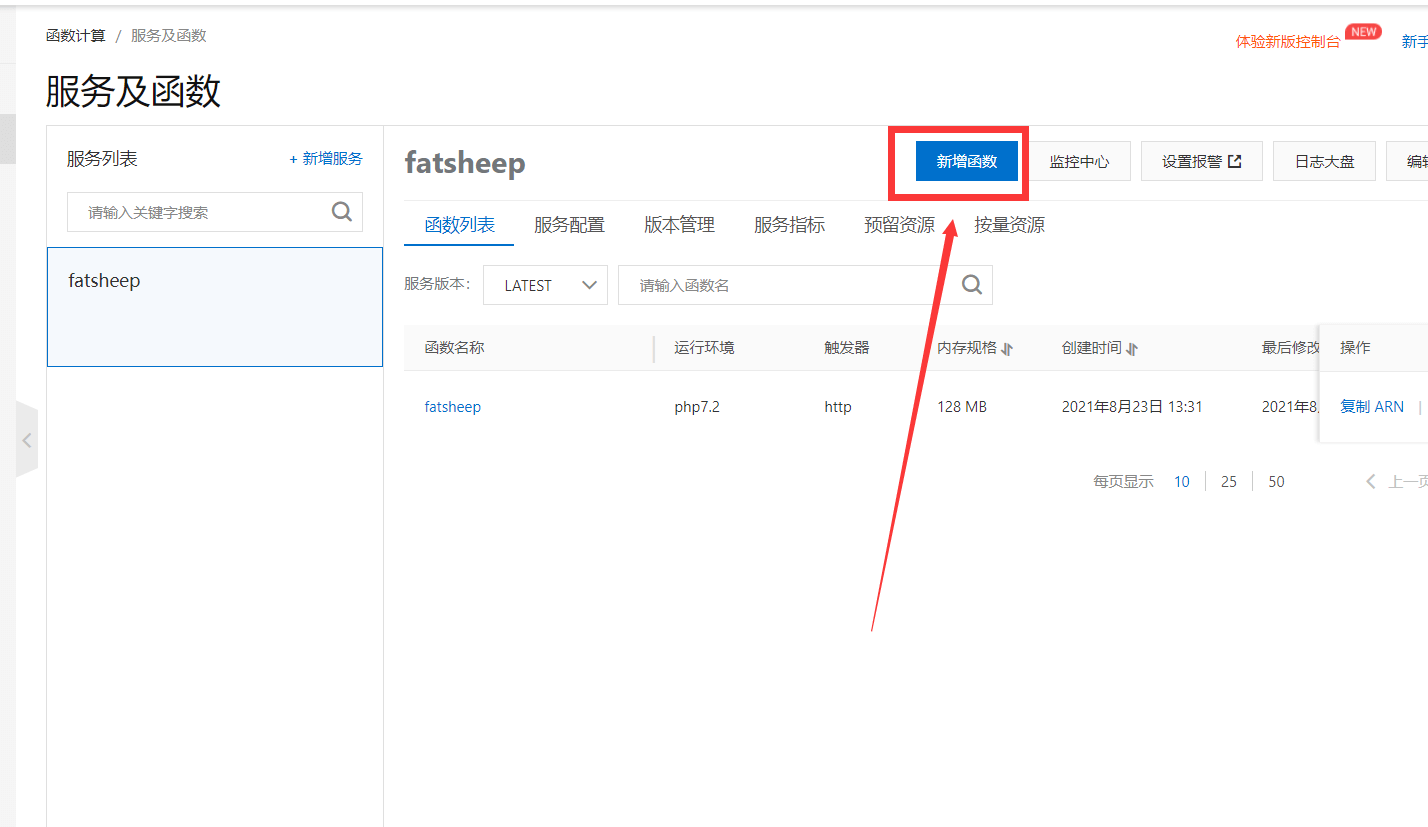Collapse the left sidebar arrow handle
The height and width of the screenshot is (827, 1428).
coord(27,440)
